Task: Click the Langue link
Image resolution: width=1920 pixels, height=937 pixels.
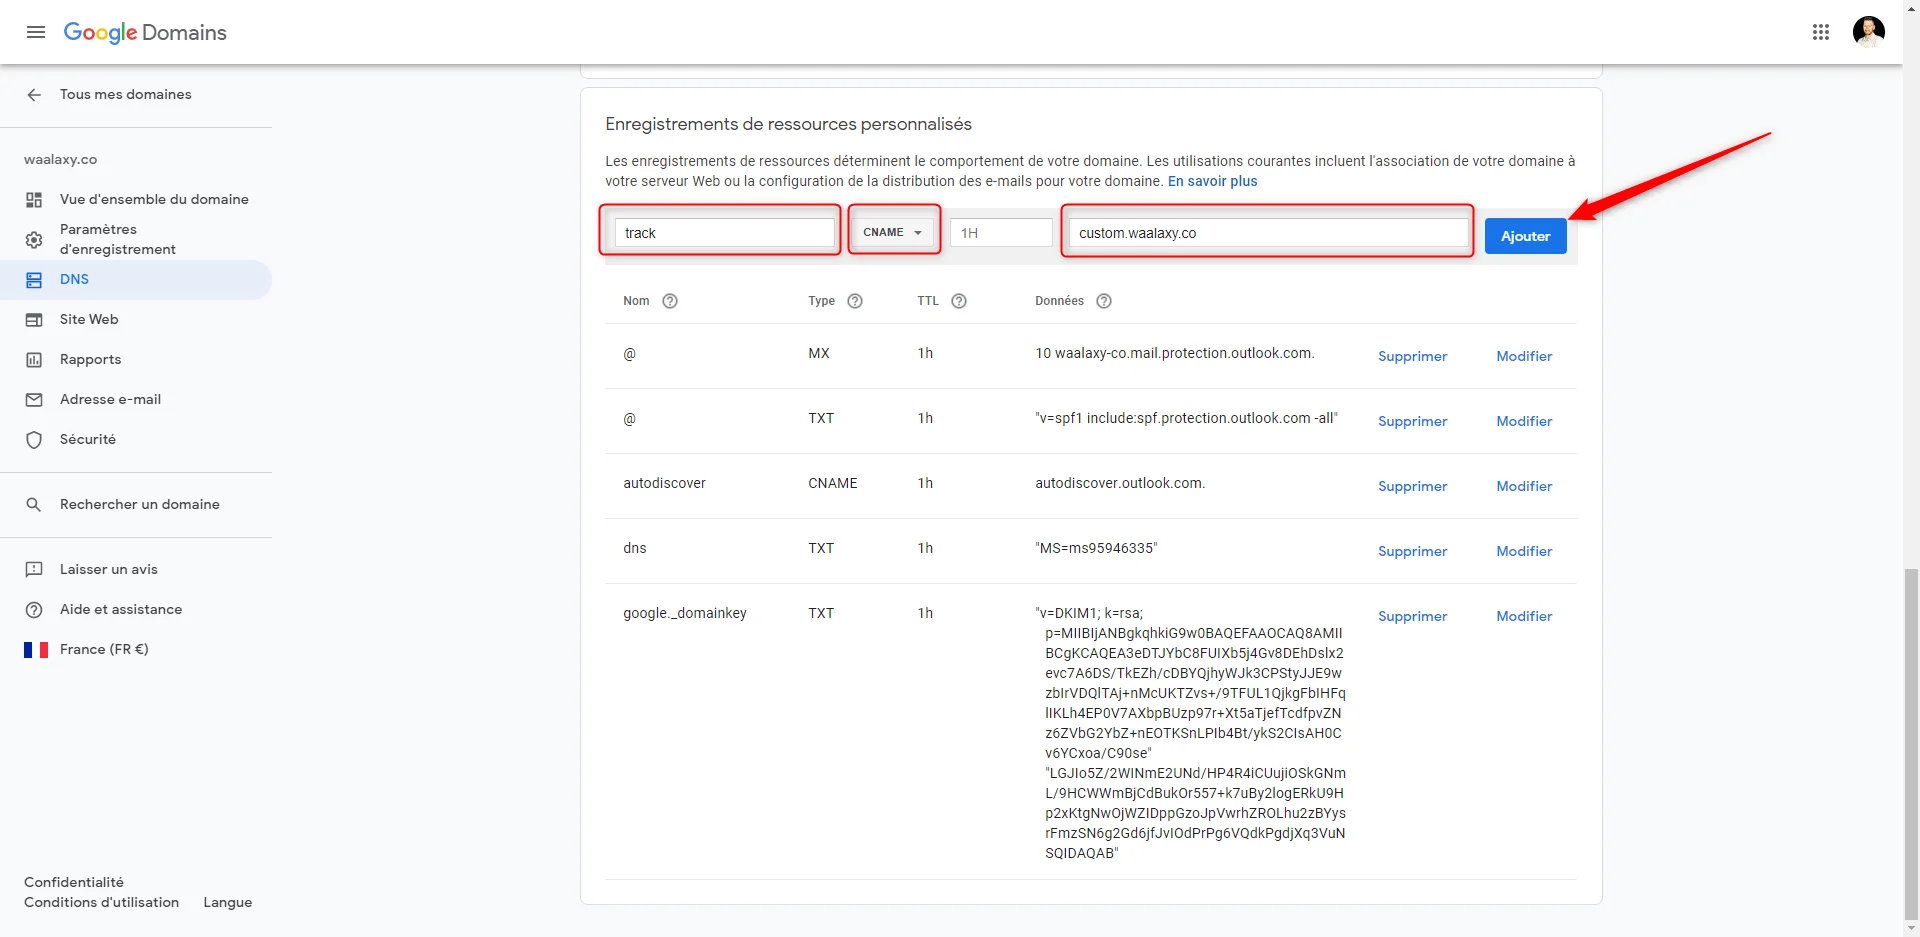Action: (228, 902)
